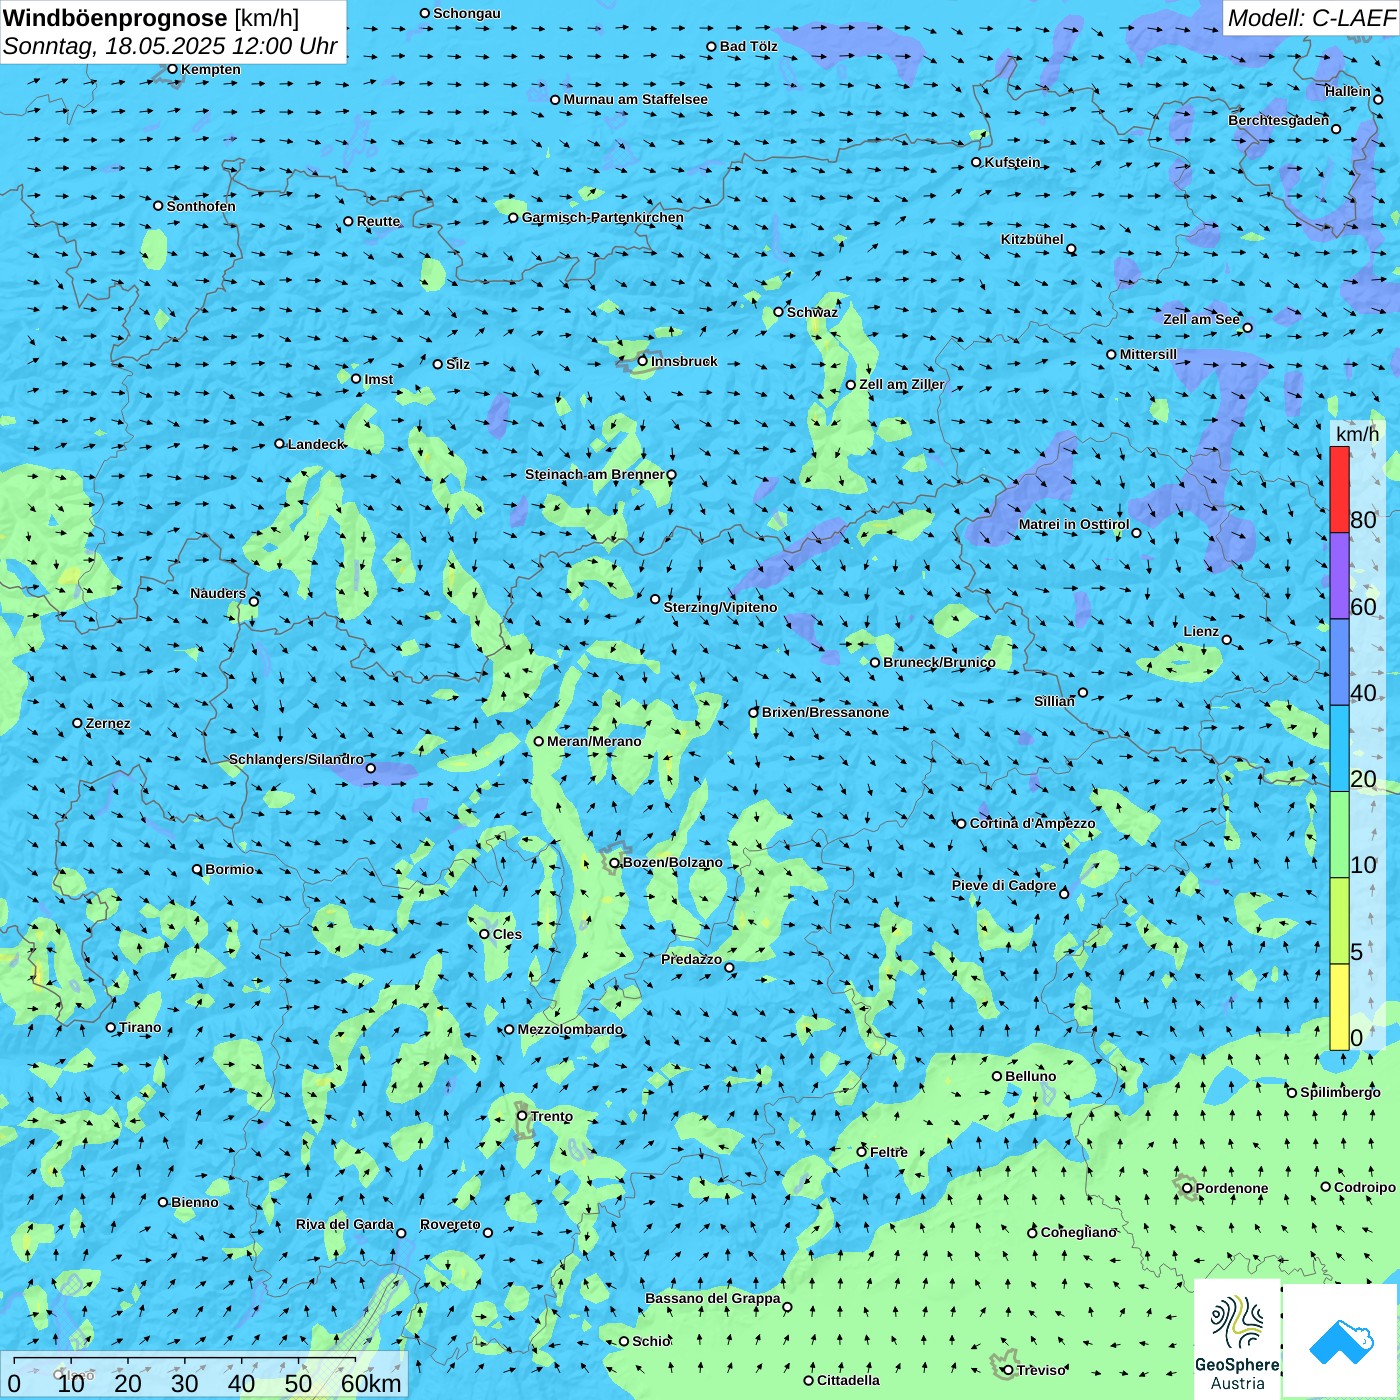The width and height of the screenshot is (1400, 1400).
Task: Click the purple legend band between 60 and 80
Action: point(1339,576)
